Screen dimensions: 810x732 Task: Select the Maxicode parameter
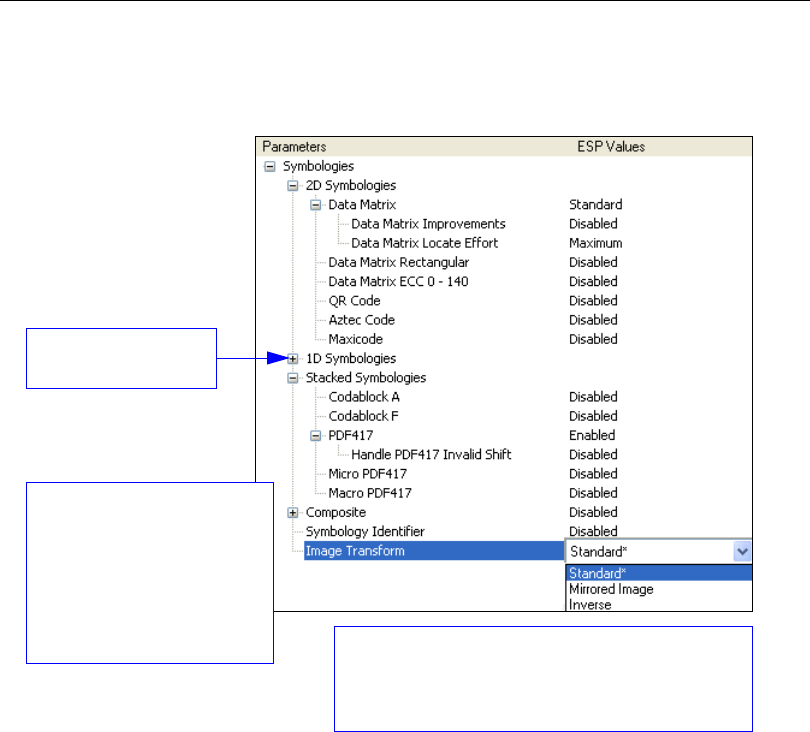(x=355, y=339)
